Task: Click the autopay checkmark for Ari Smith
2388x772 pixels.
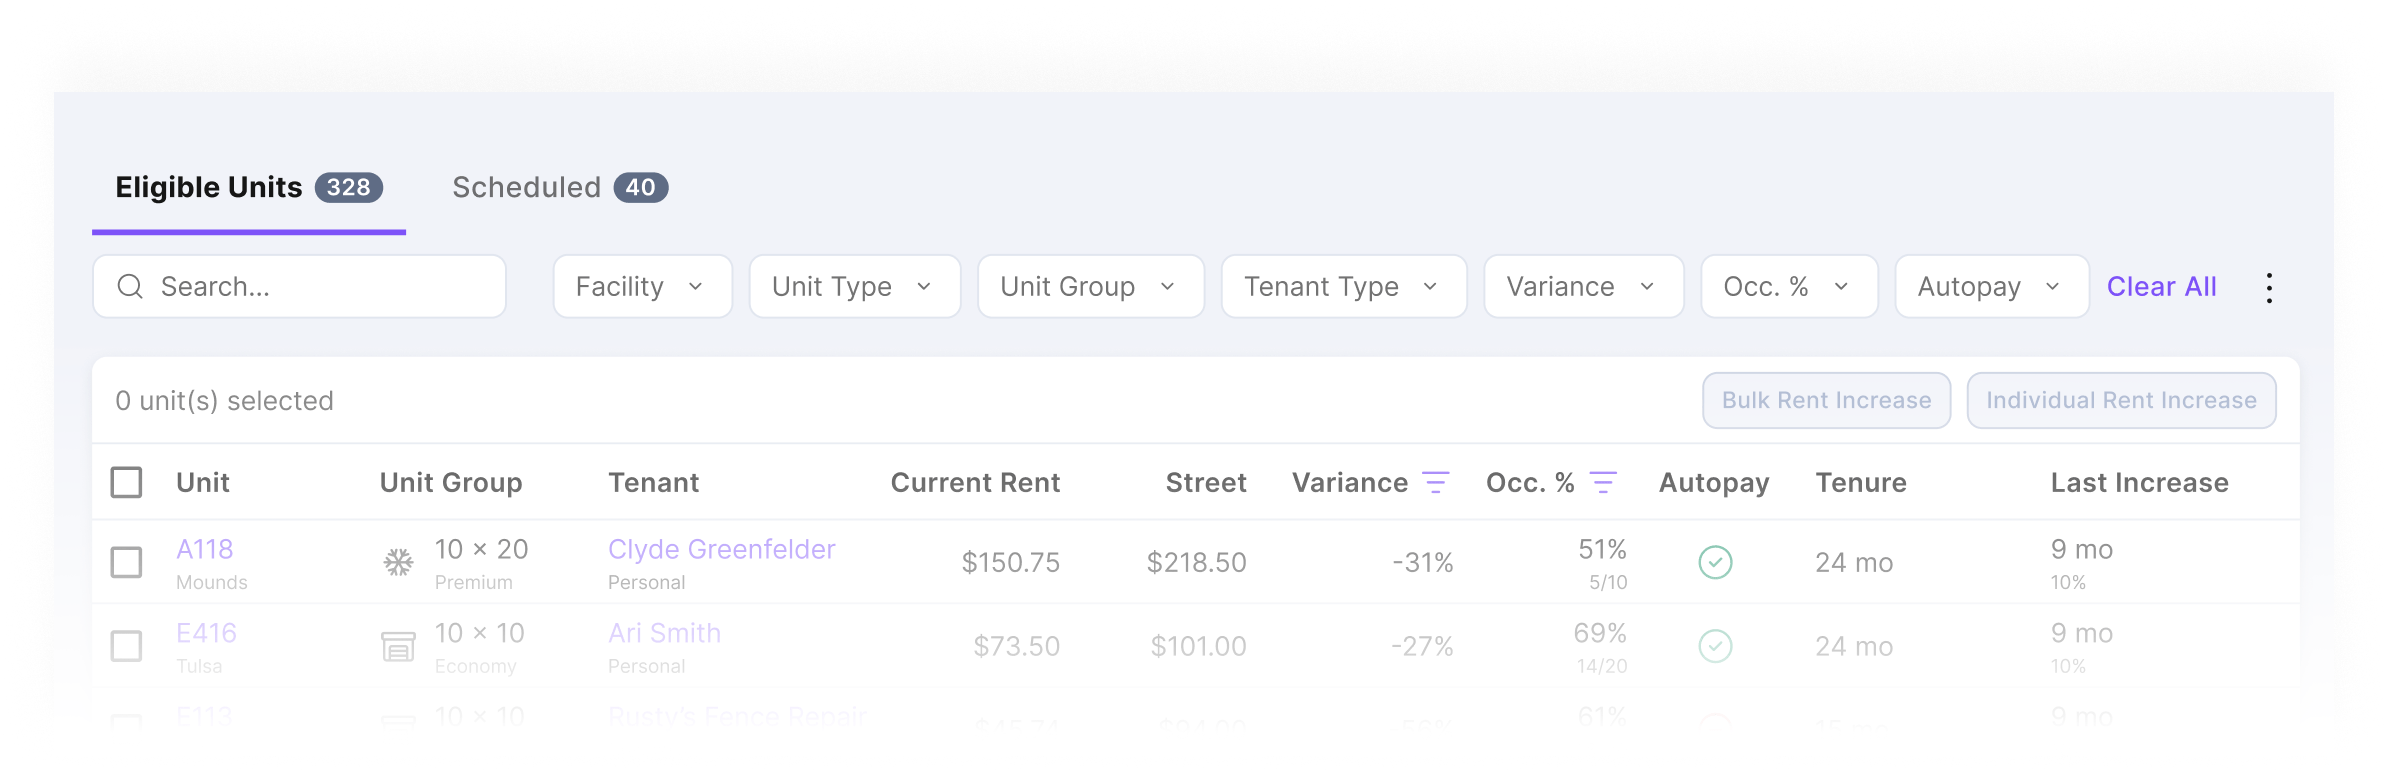Action: pos(1715,646)
